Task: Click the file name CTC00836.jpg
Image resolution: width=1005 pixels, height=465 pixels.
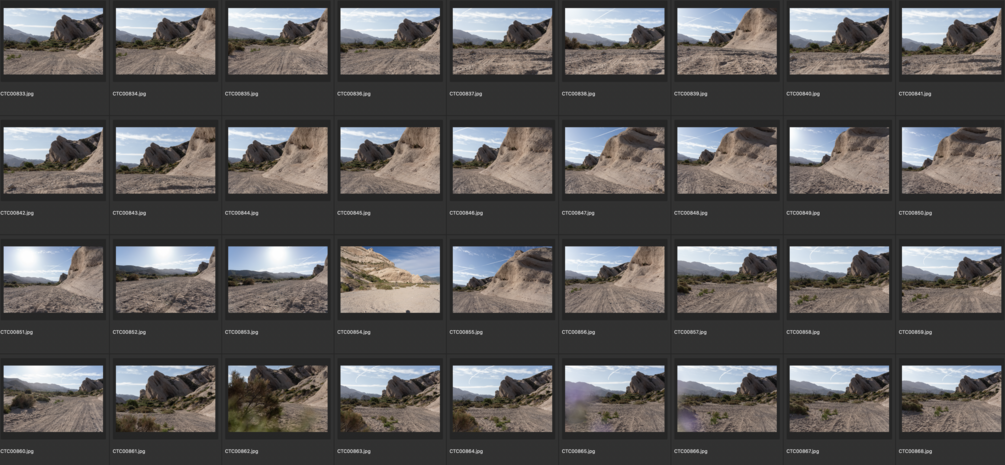Action: pos(354,94)
